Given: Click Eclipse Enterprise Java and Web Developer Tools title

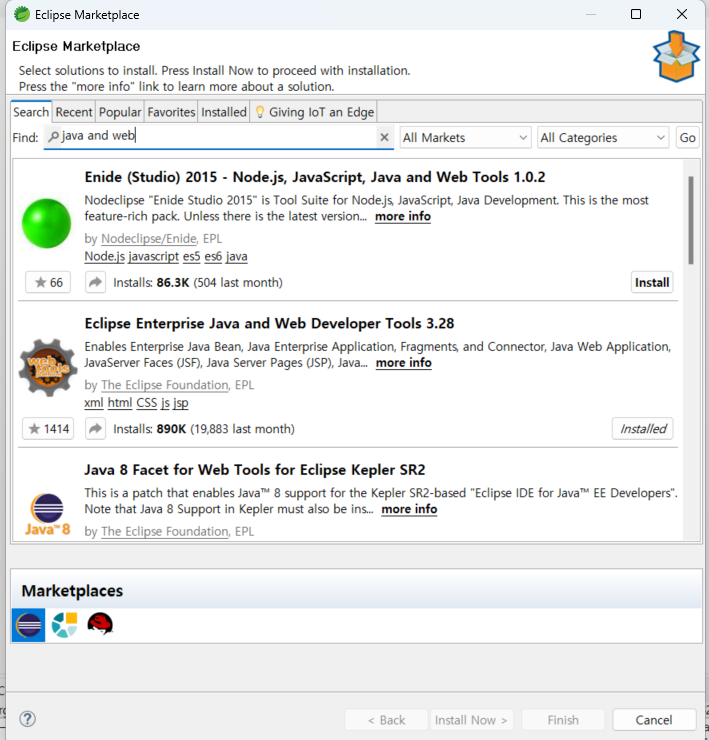Looking at the screenshot, I should coord(269,323).
